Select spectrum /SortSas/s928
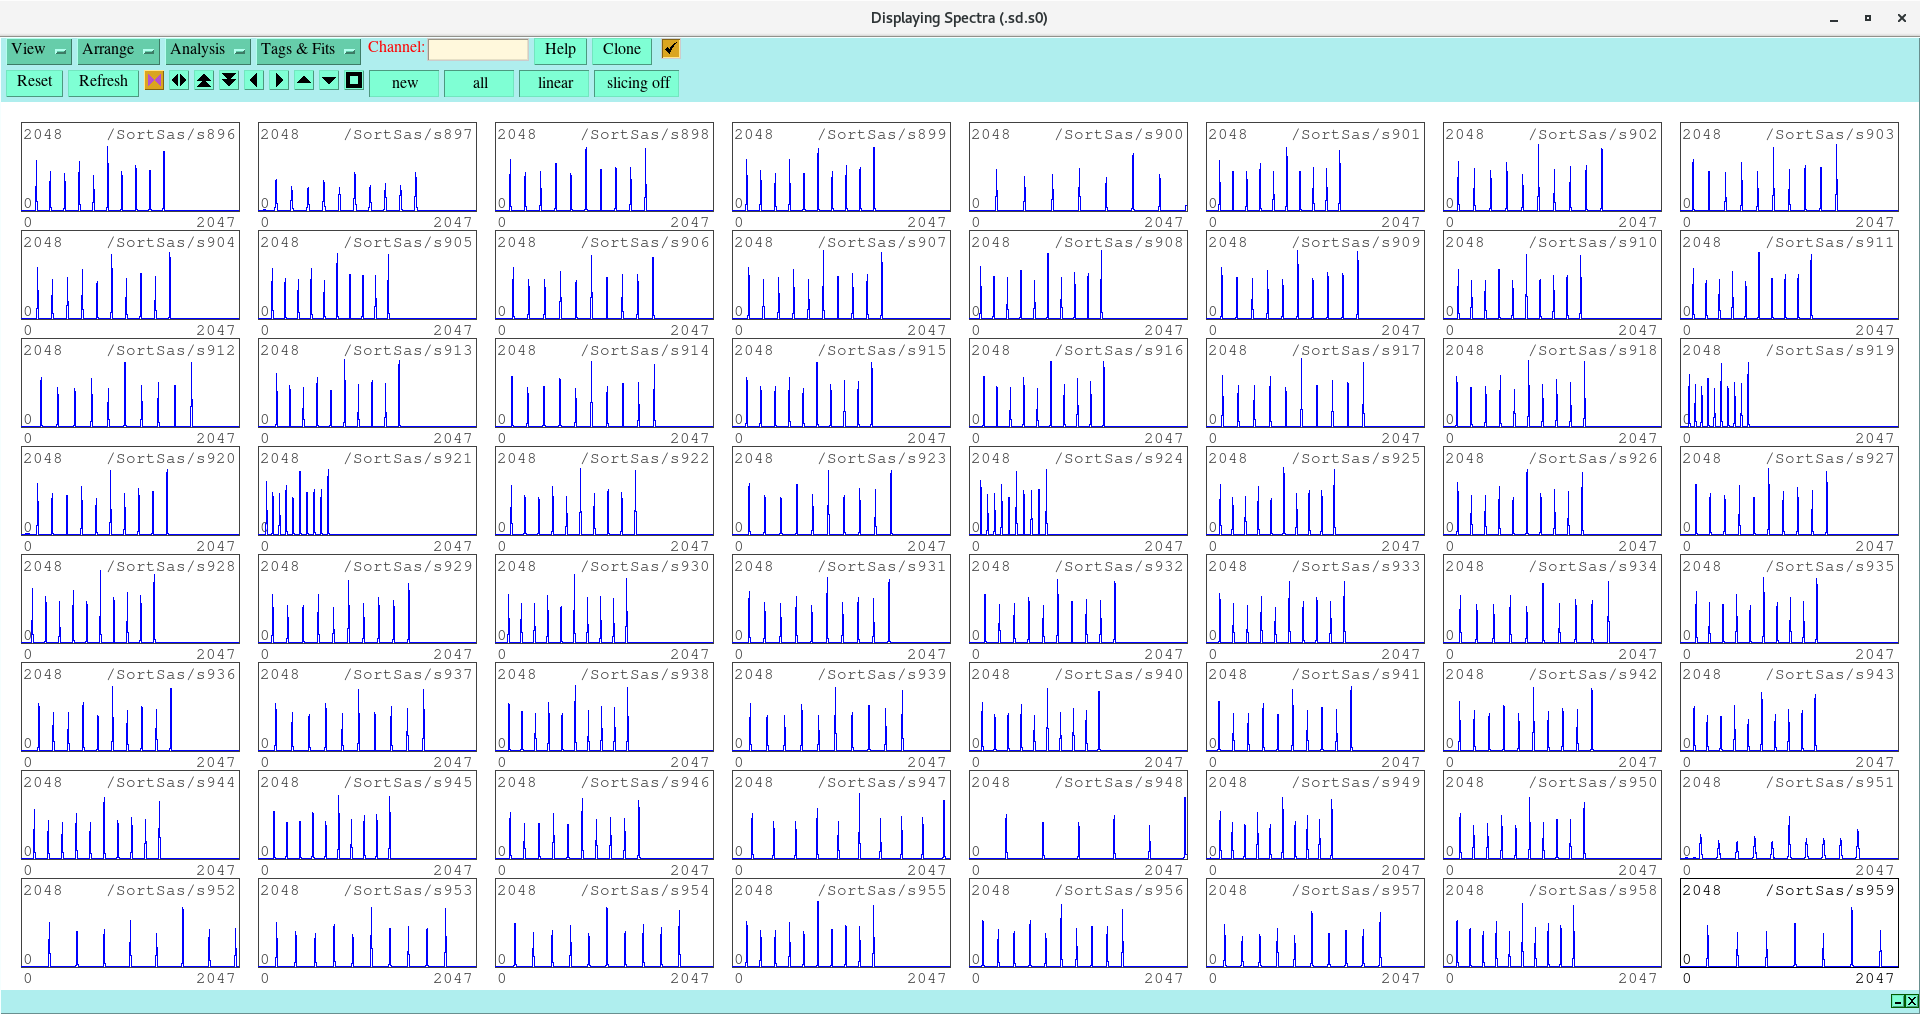Screen dimensions: 1920x1014 pyautogui.click(x=130, y=599)
